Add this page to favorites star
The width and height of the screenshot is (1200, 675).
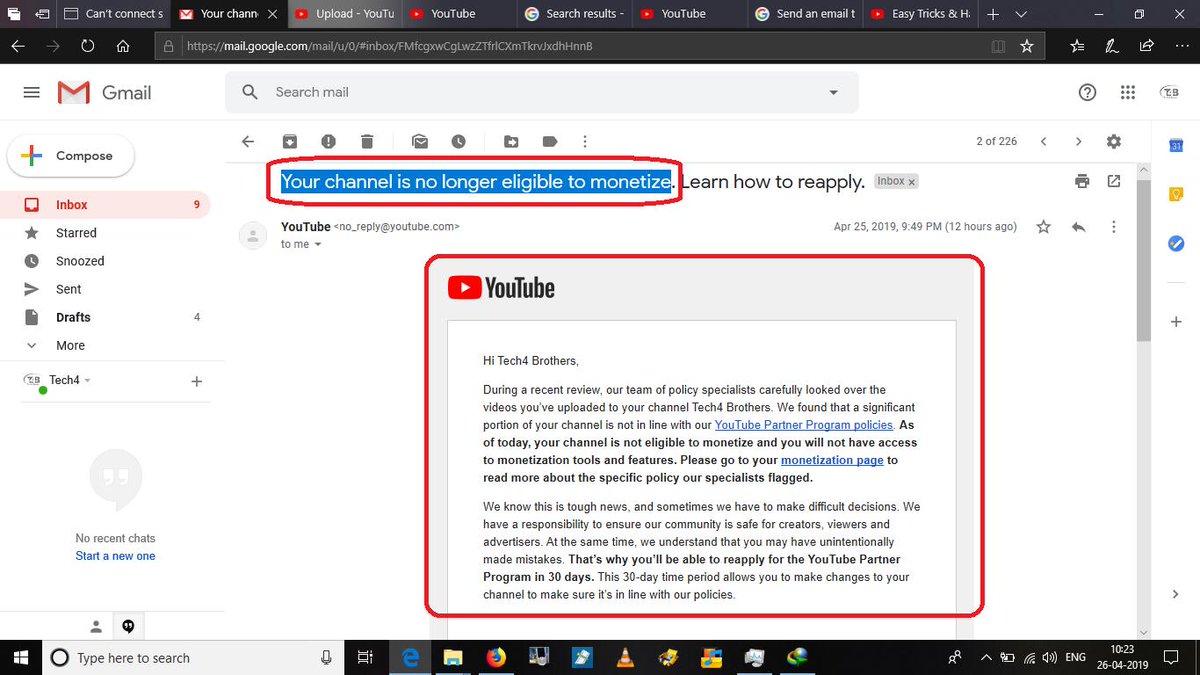tap(1025, 46)
